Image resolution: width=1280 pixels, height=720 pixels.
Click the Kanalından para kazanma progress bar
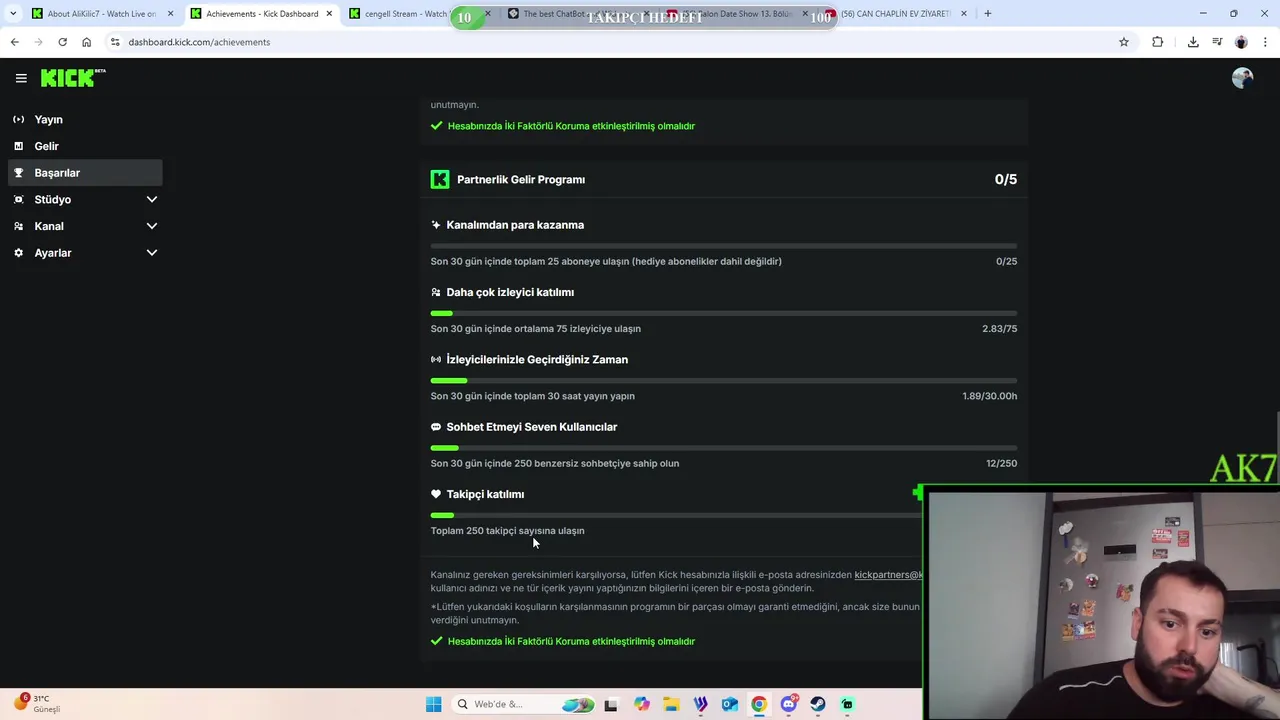724,245
